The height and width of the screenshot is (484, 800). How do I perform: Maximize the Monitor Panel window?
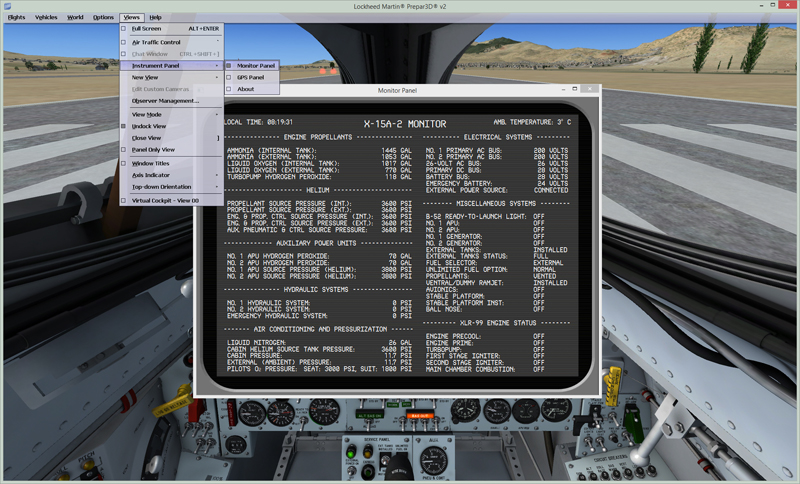click(x=574, y=89)
